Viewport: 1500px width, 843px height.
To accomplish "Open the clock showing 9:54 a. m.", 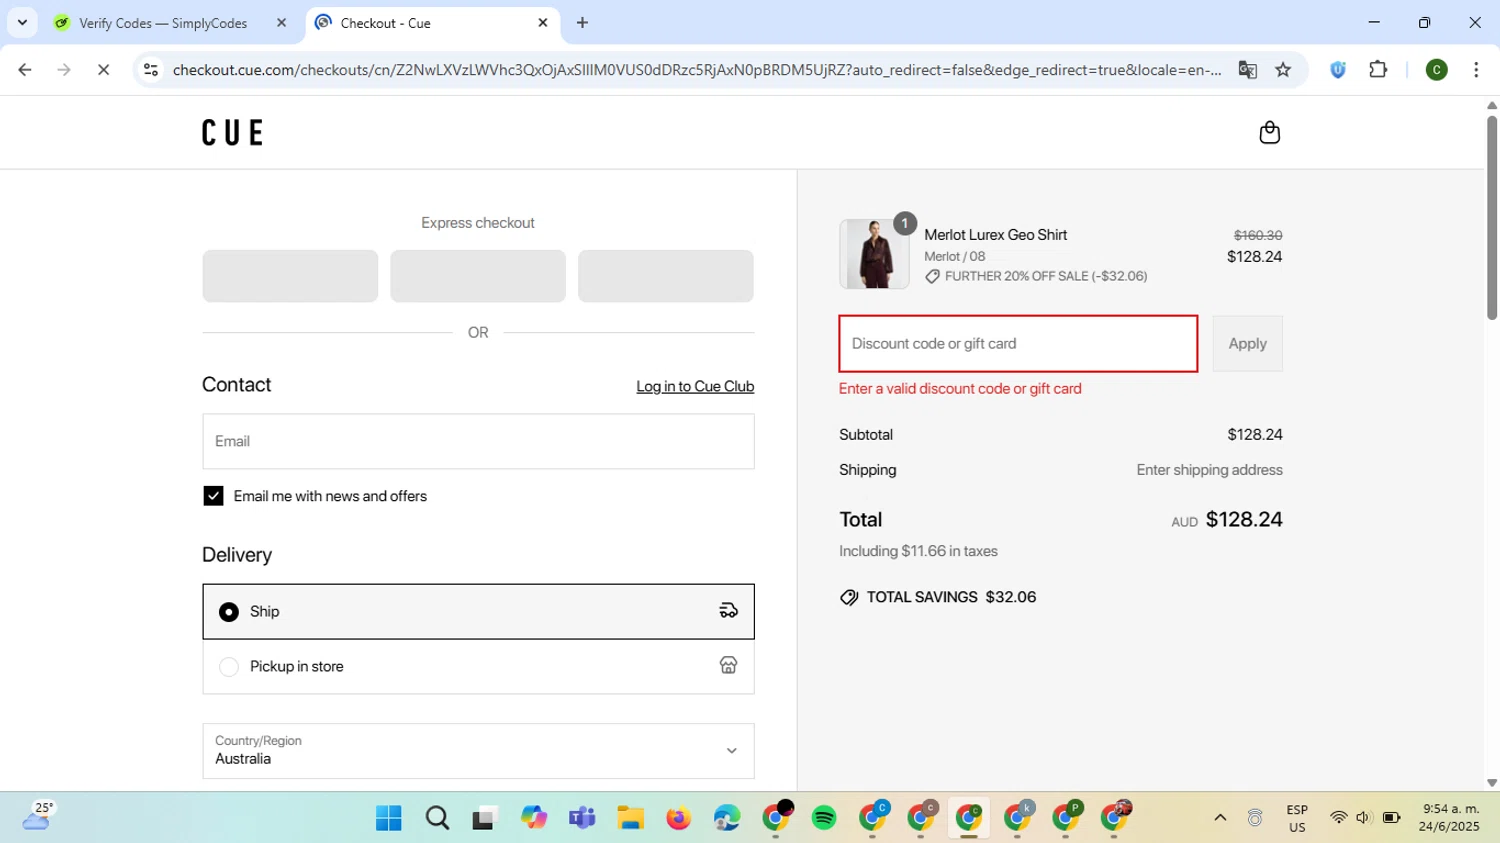I will [1450, 818].
